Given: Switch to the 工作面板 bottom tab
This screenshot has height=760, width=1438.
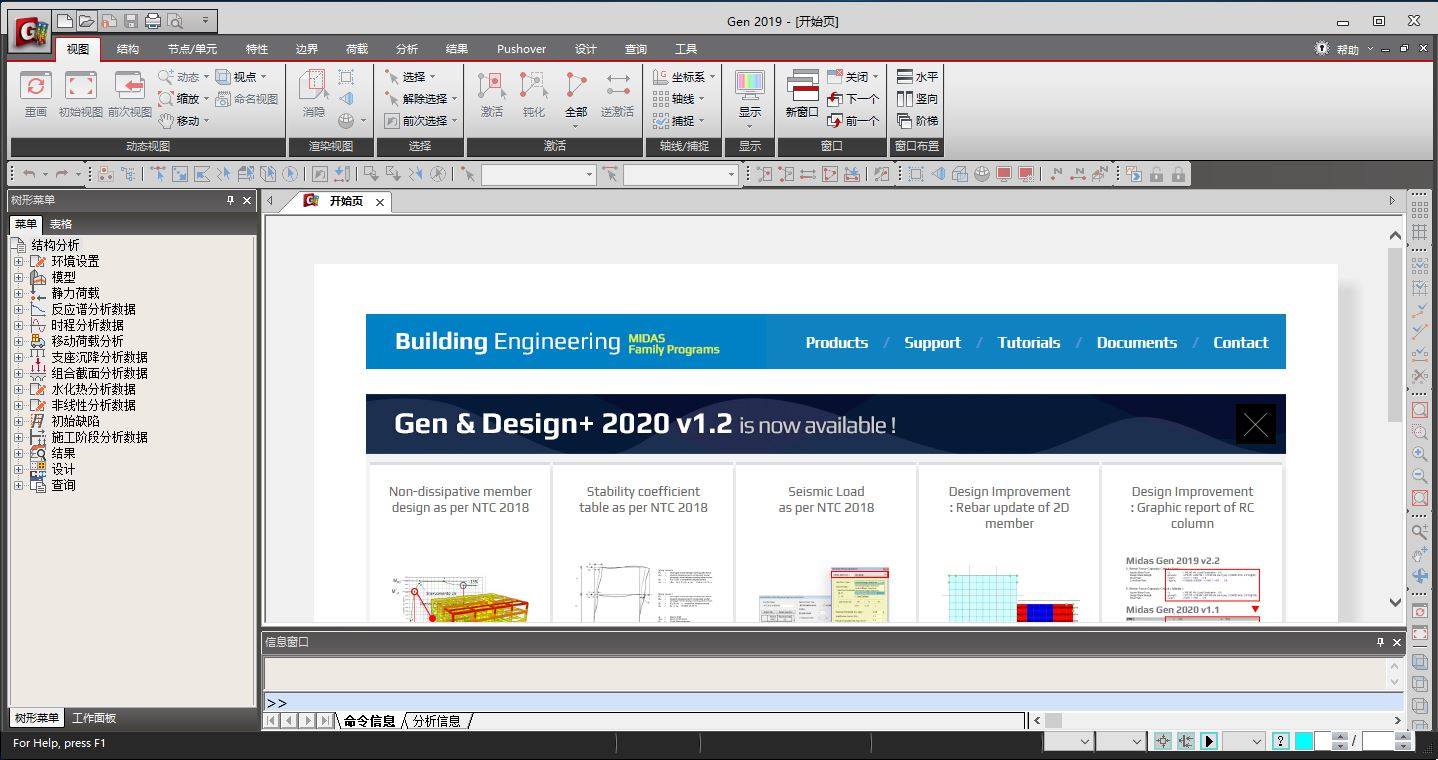Looking at the screenshot, I should (x=94, y=718).
